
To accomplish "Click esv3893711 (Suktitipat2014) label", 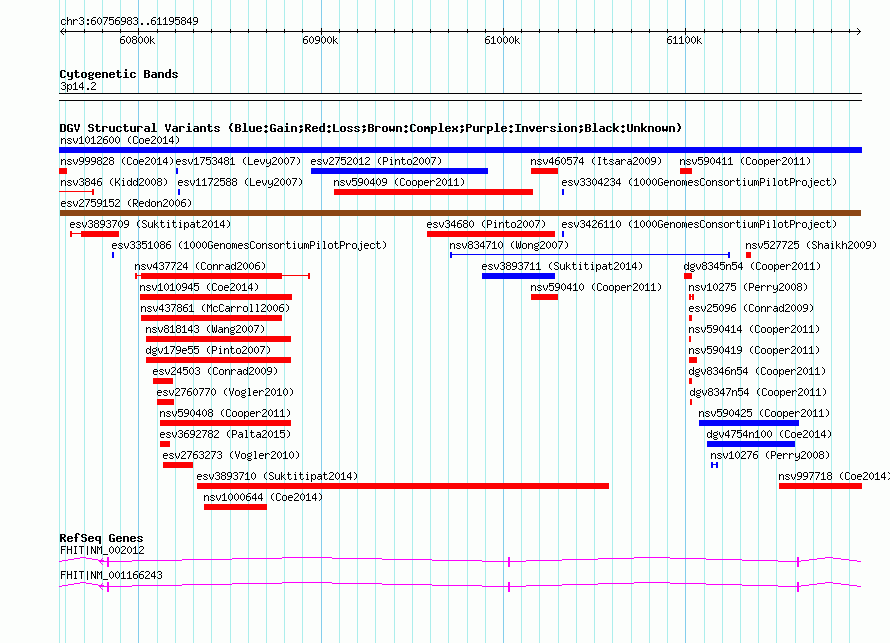I will tap(562, 266).
